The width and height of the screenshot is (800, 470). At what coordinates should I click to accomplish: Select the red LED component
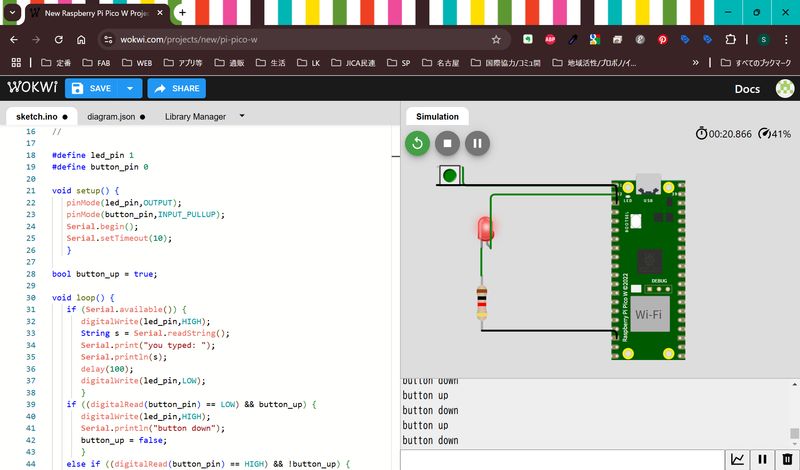point(485,229)
